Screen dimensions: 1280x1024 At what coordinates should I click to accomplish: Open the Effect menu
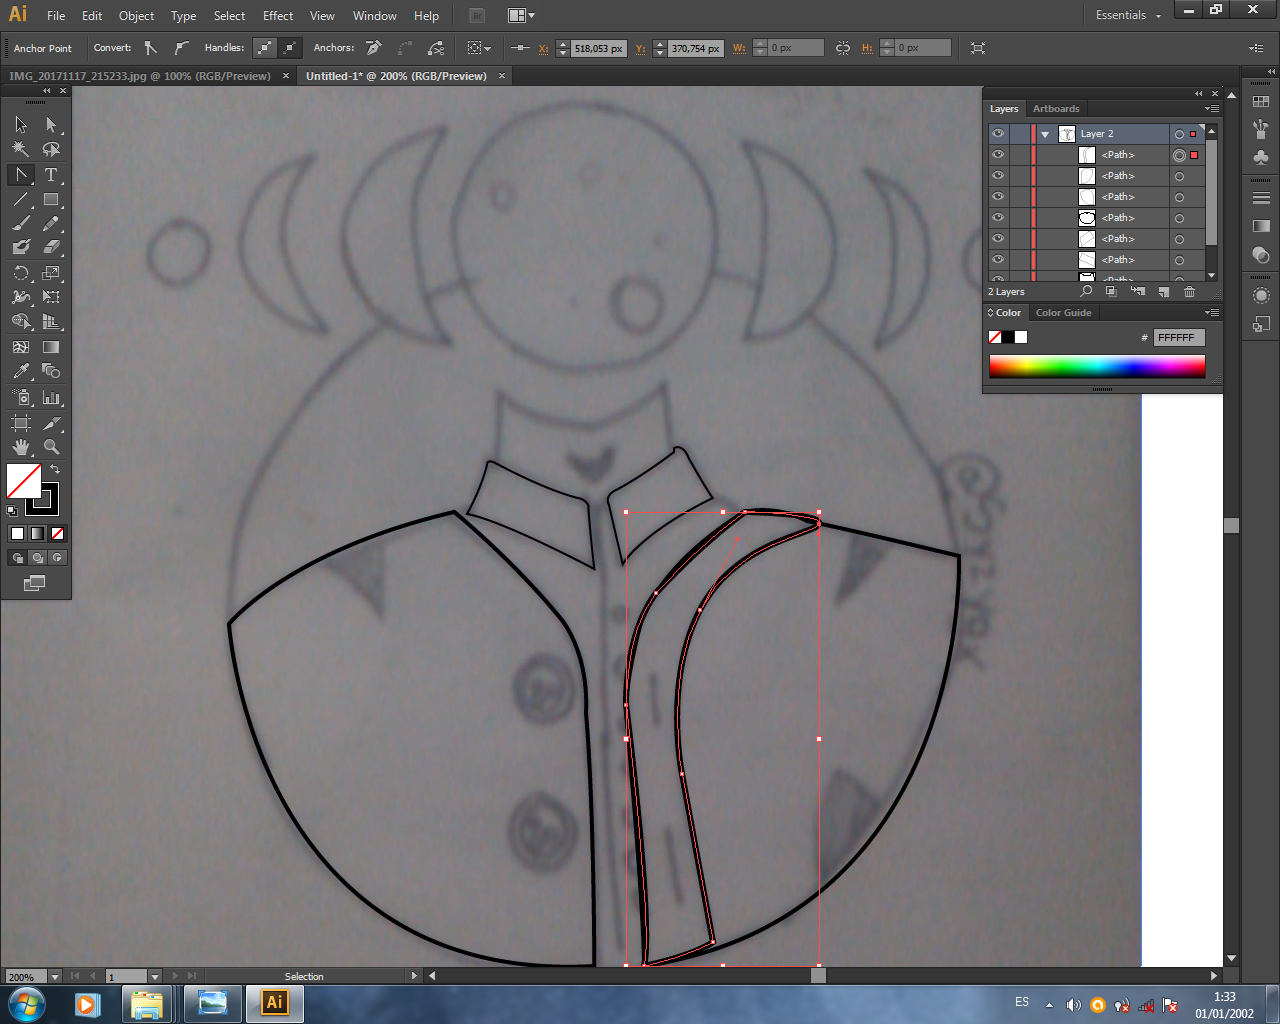pos(278,15)
